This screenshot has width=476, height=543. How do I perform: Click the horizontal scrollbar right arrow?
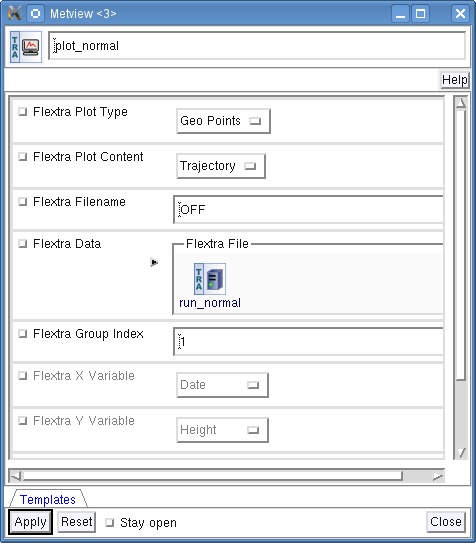438,477
